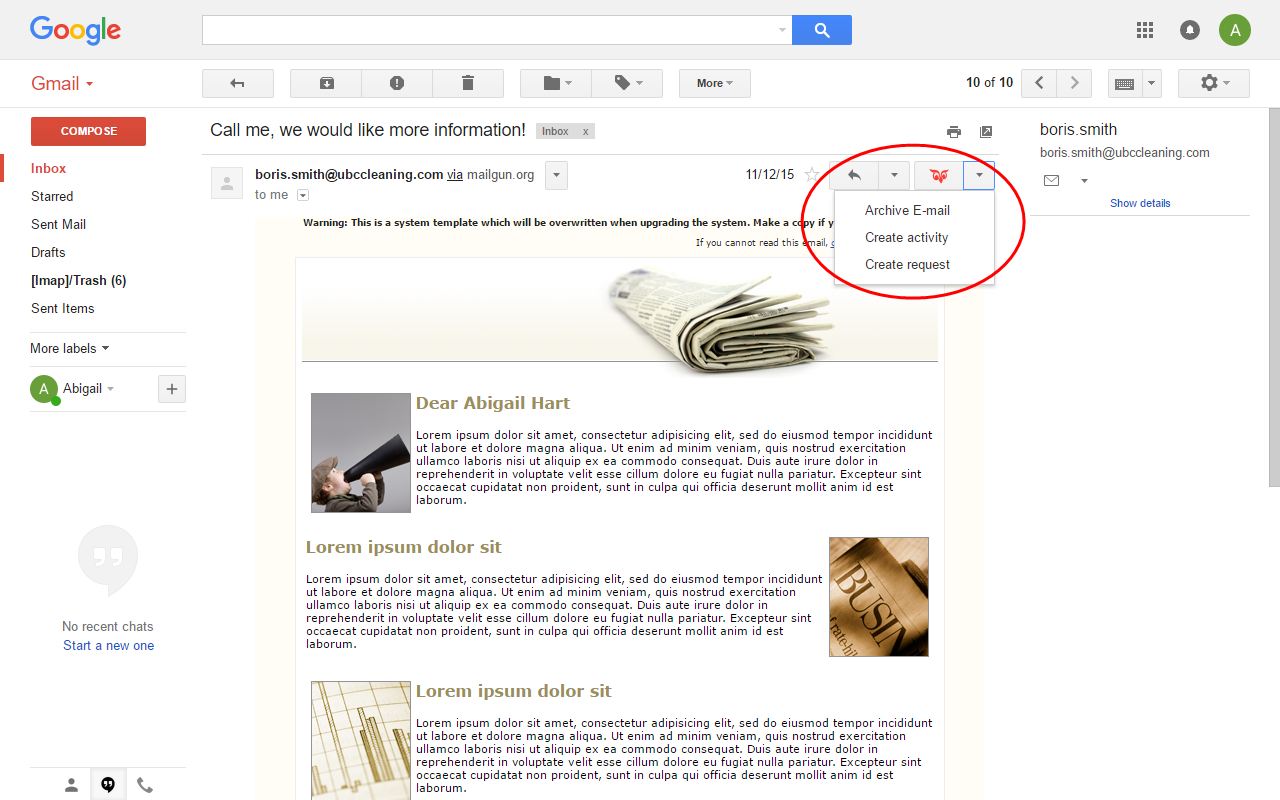Select Archive E-mail menu entry
This screenshot has height=800, width=1280.
tap(907, 210)
